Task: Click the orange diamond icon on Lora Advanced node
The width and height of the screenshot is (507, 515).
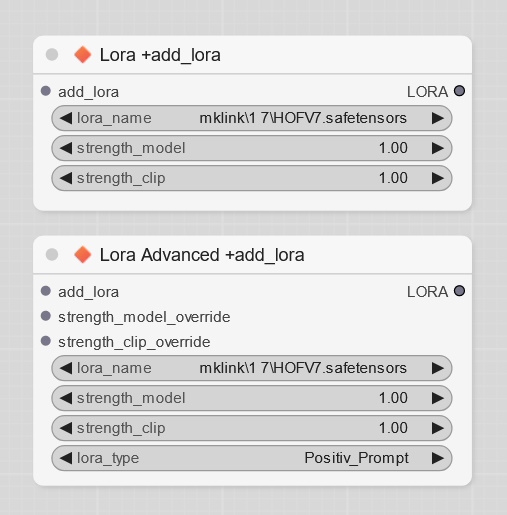Action: pyautogui.click(x=83, y=255)
